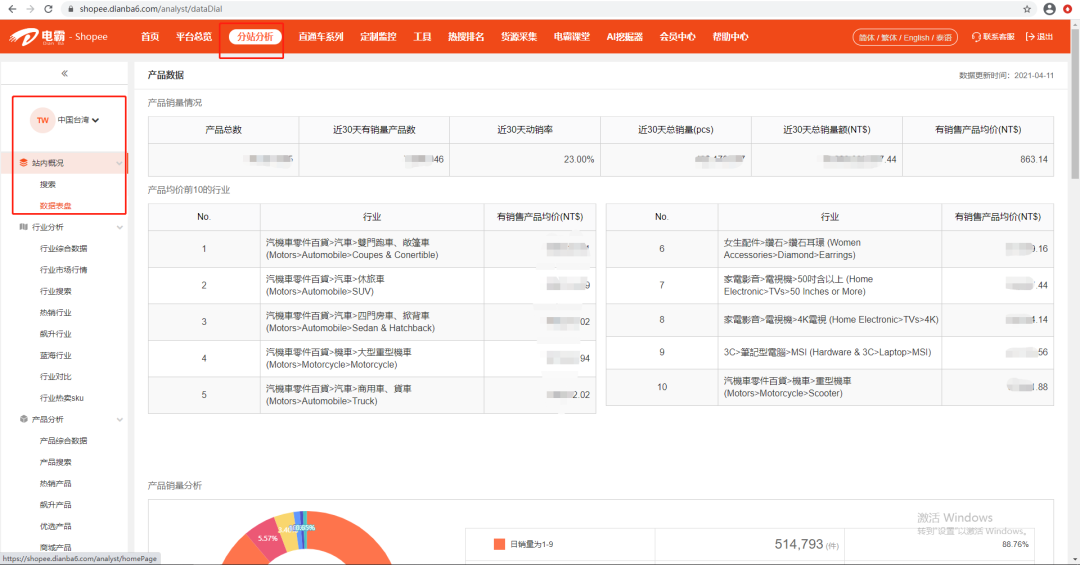Viewport: 1080px width, 565px height.
Task: Open 行业搜索 in the sidebar
Action: coord(55,291)
